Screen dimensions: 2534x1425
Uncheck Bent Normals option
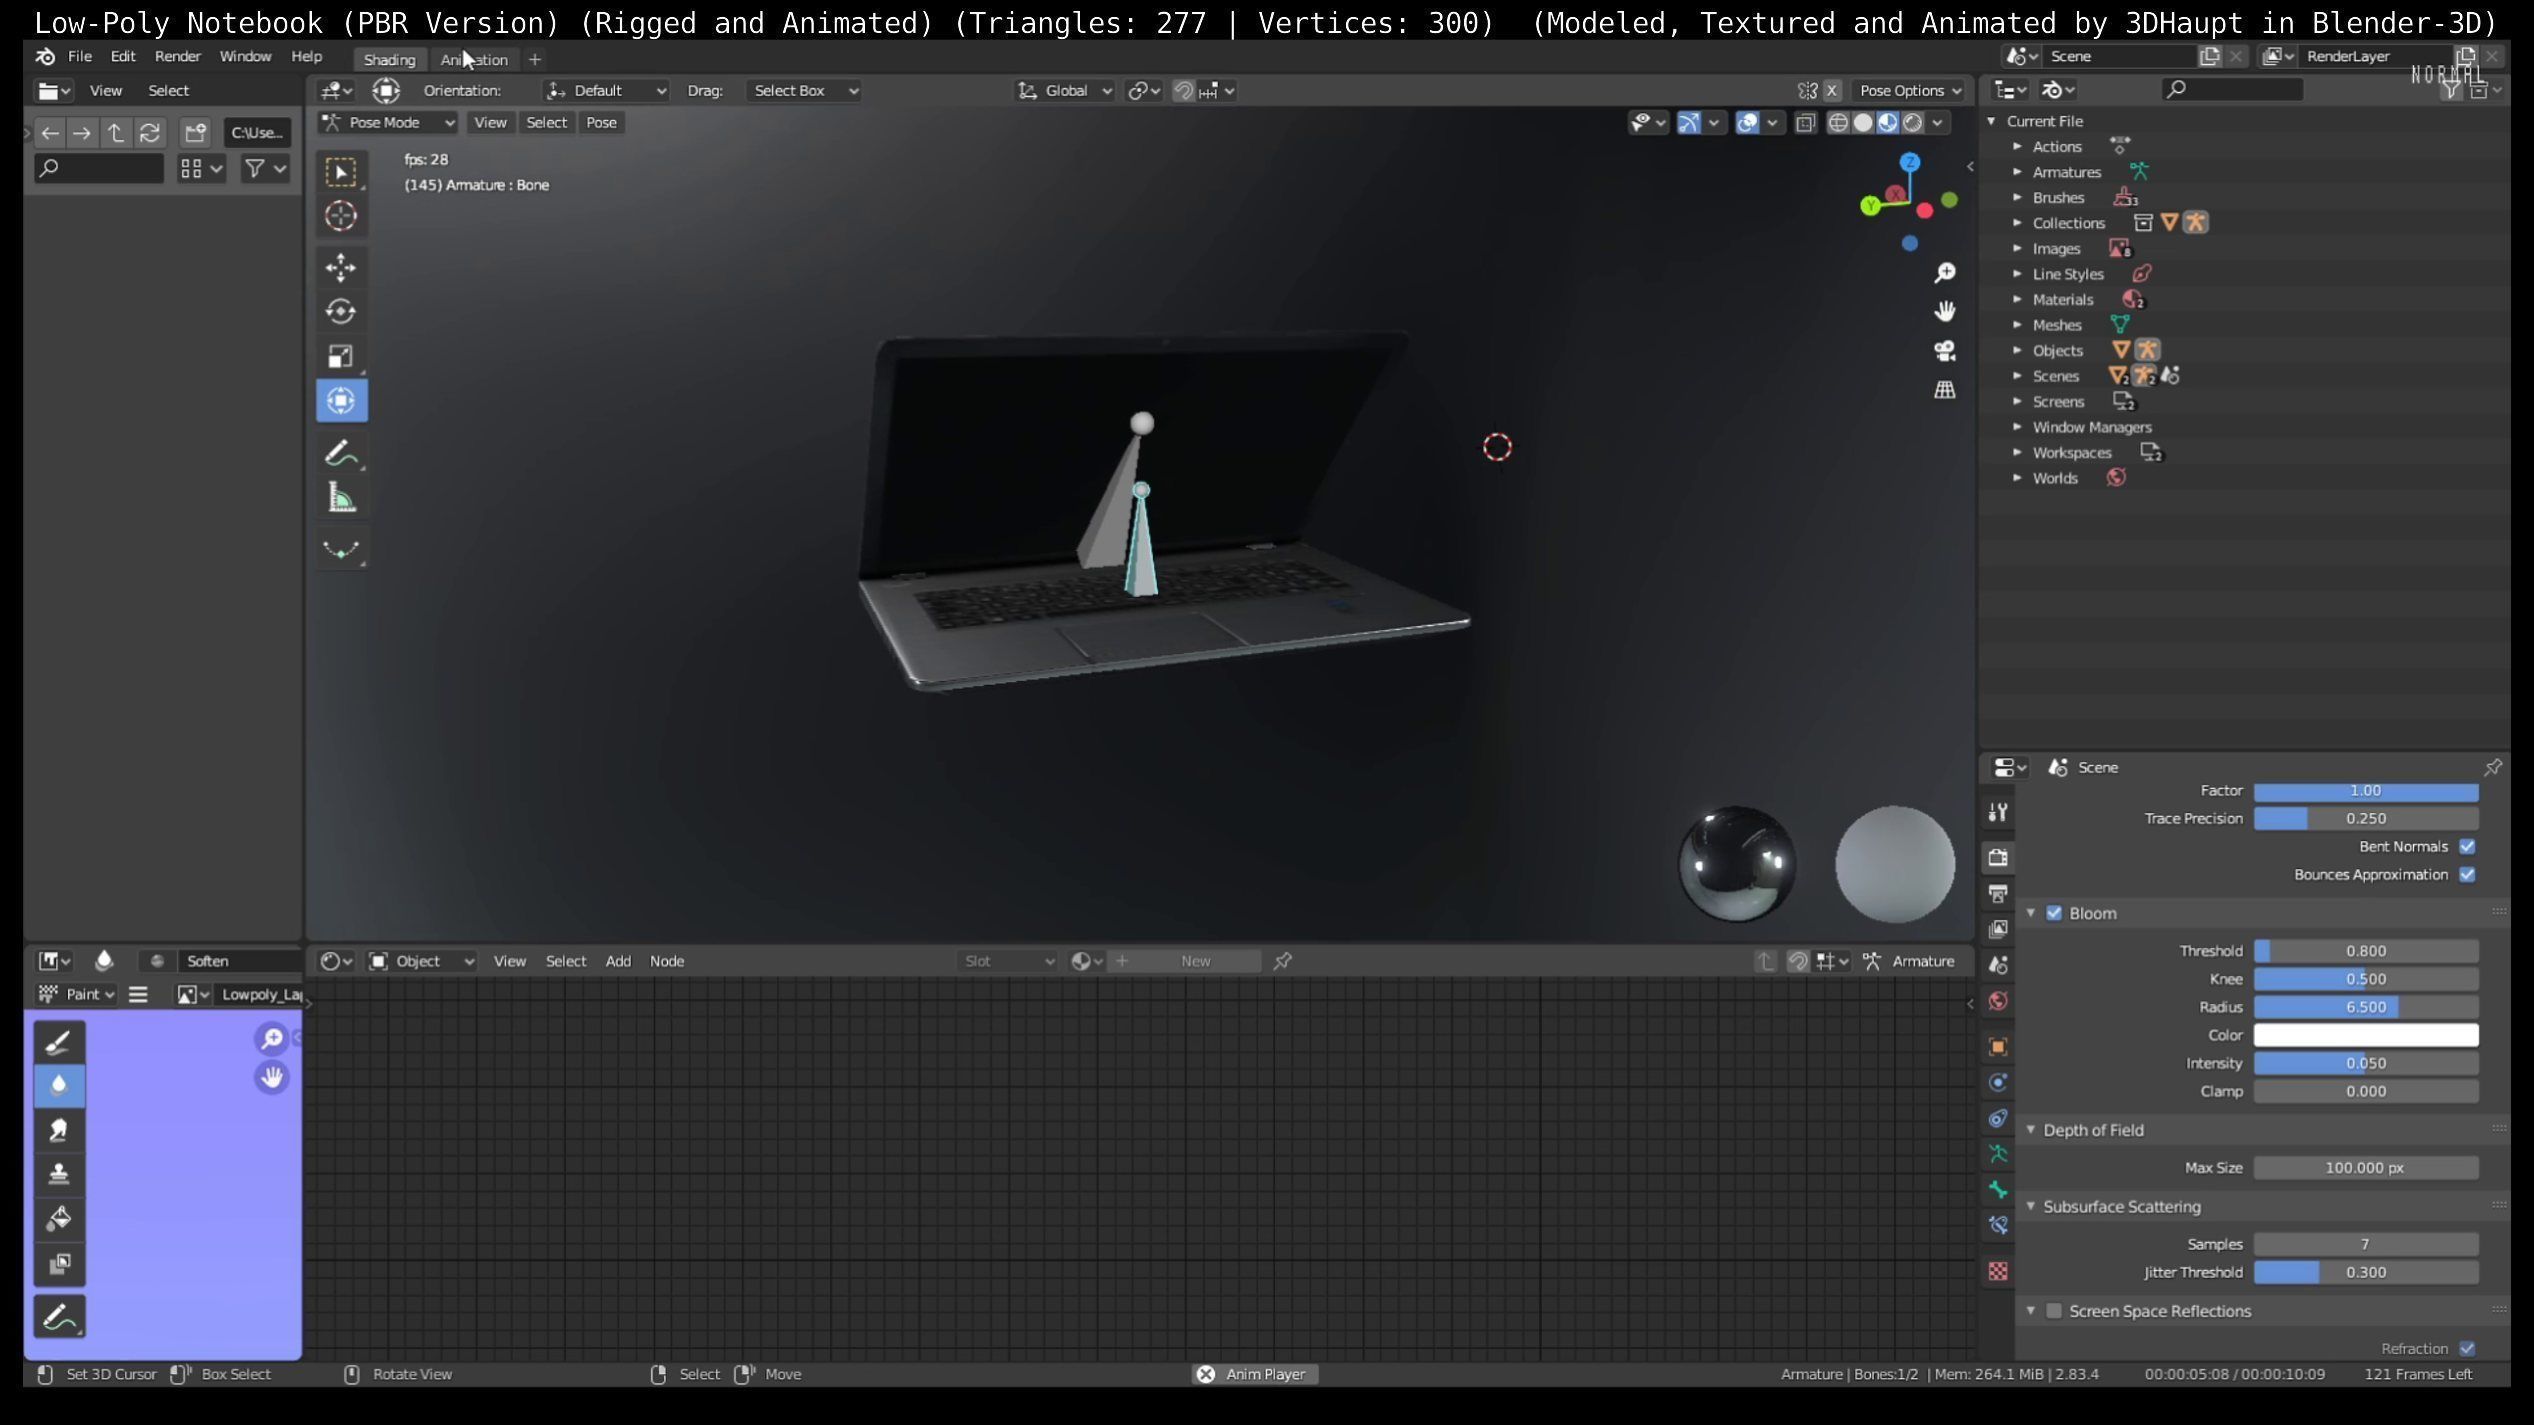[2467, 847]
